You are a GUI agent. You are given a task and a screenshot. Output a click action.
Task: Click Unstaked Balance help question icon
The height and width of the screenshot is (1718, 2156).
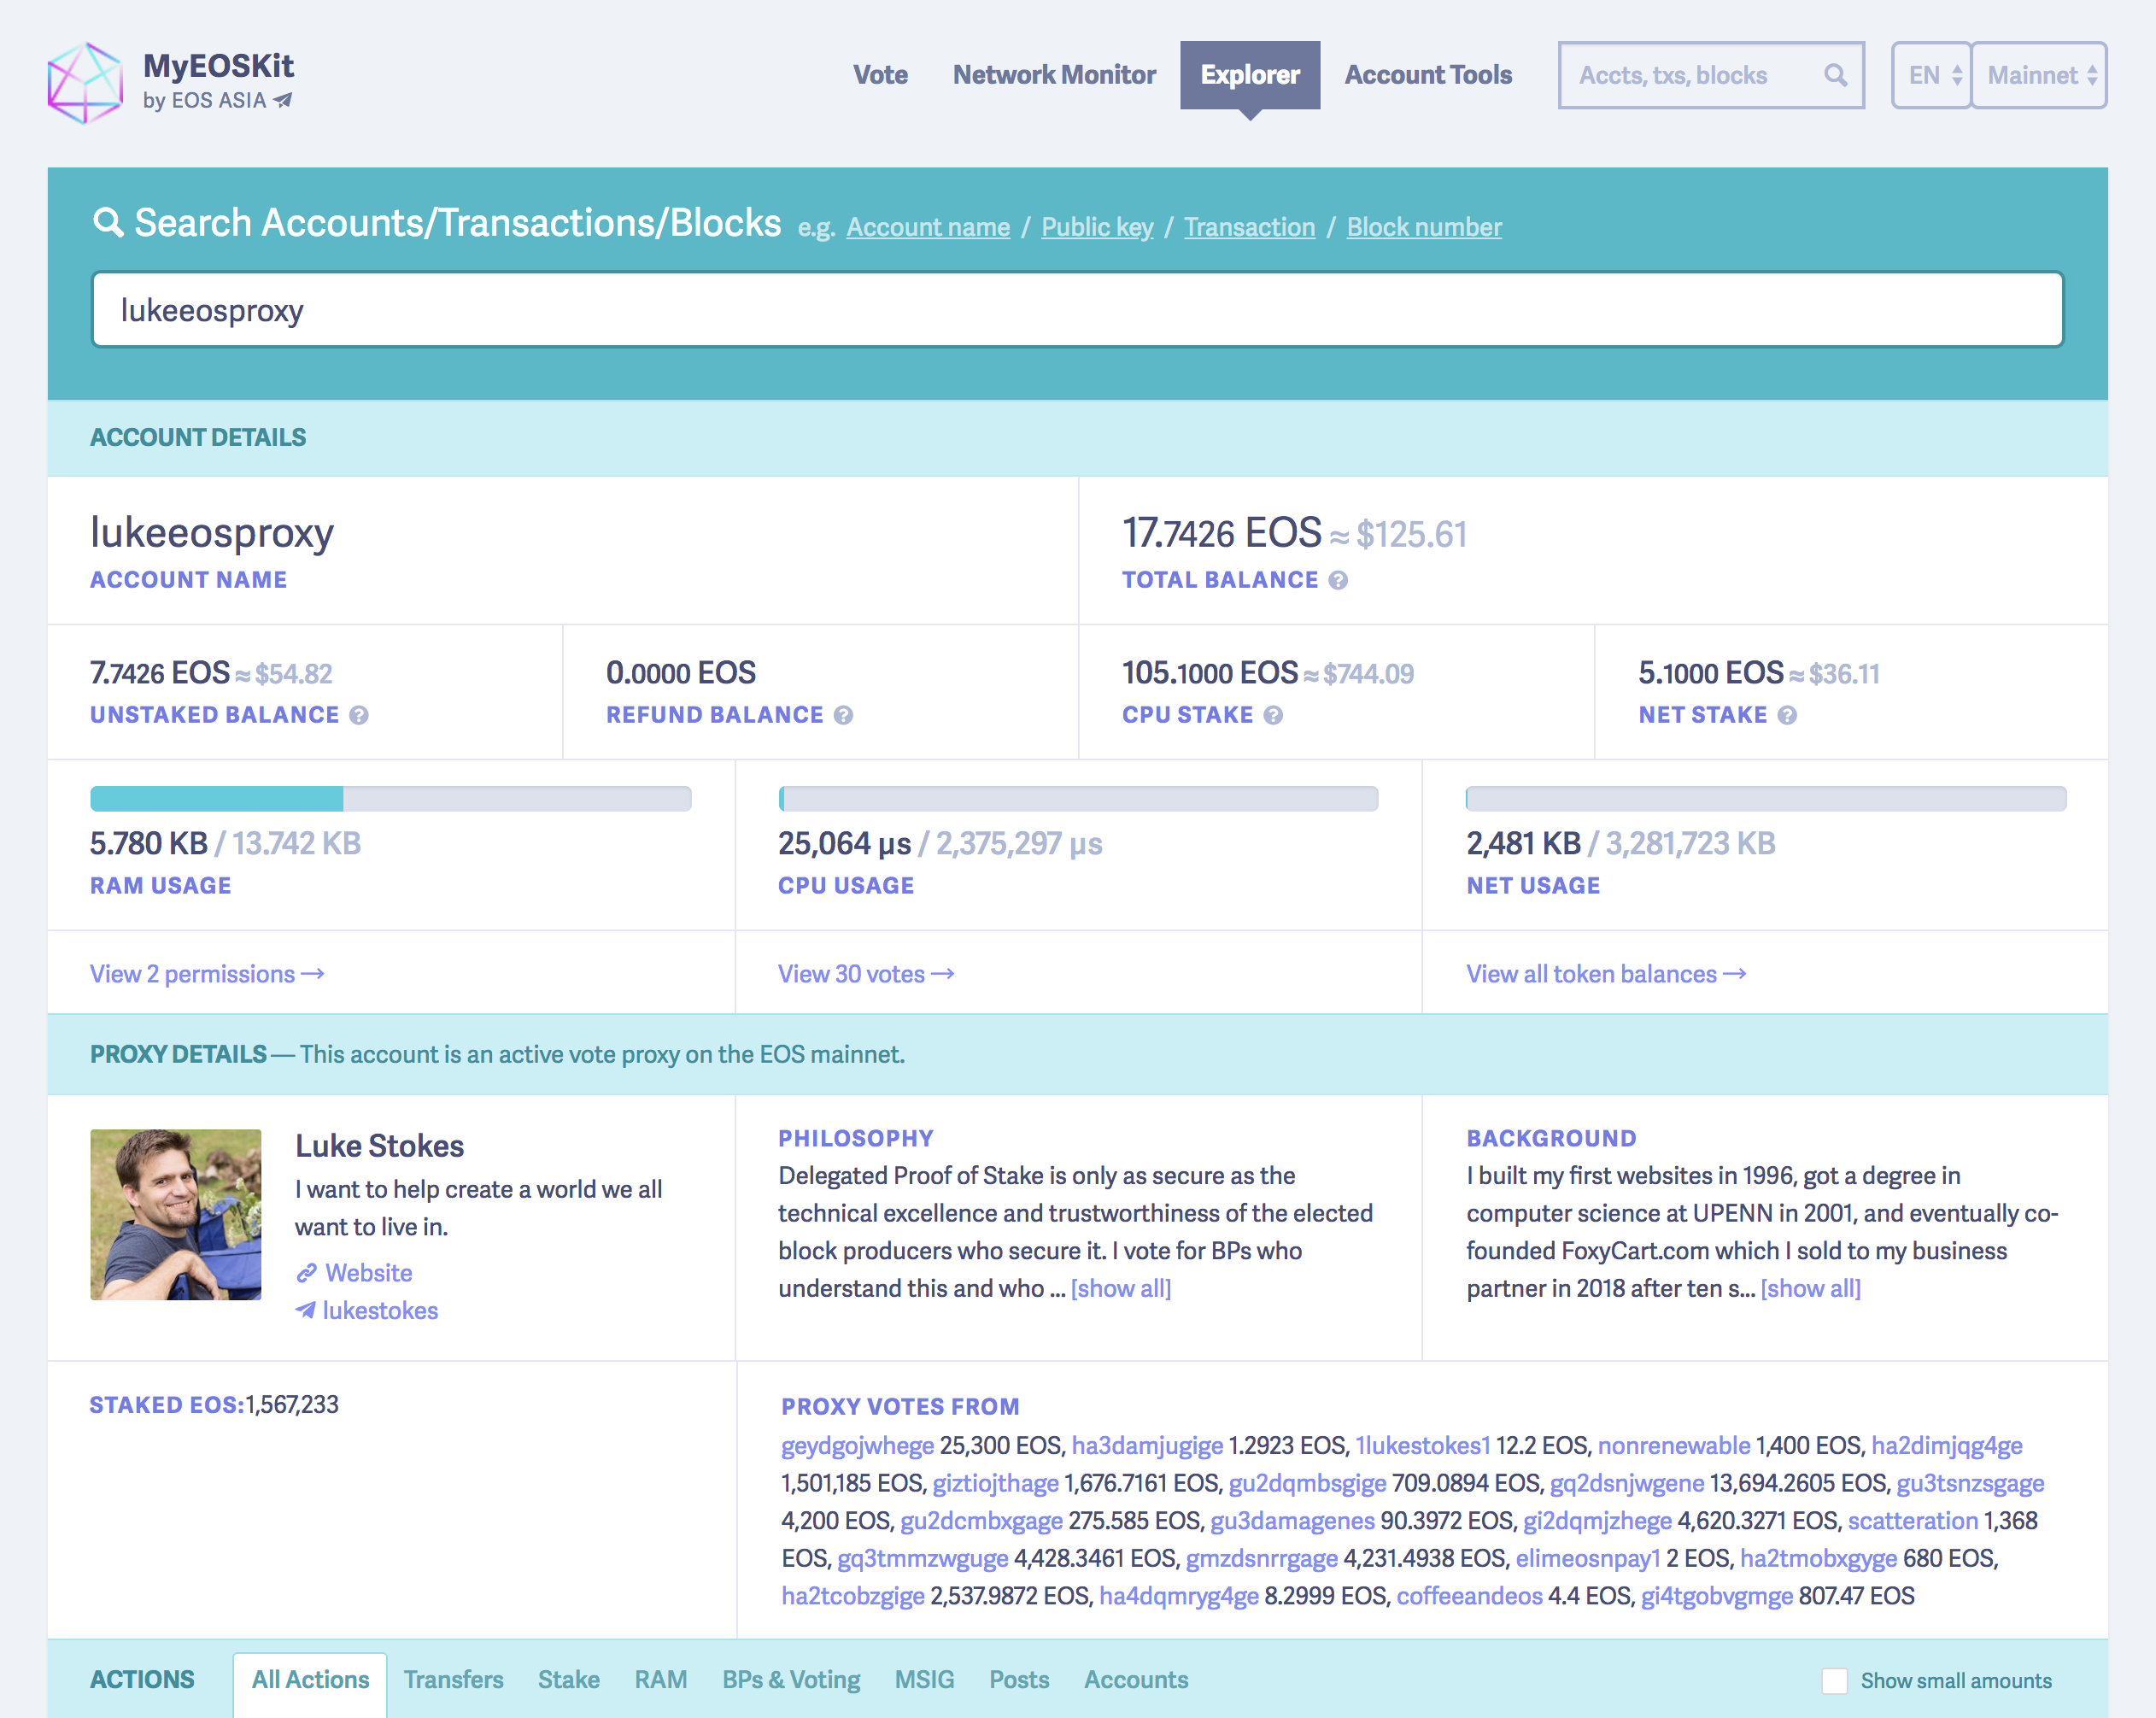click(359, 716)
